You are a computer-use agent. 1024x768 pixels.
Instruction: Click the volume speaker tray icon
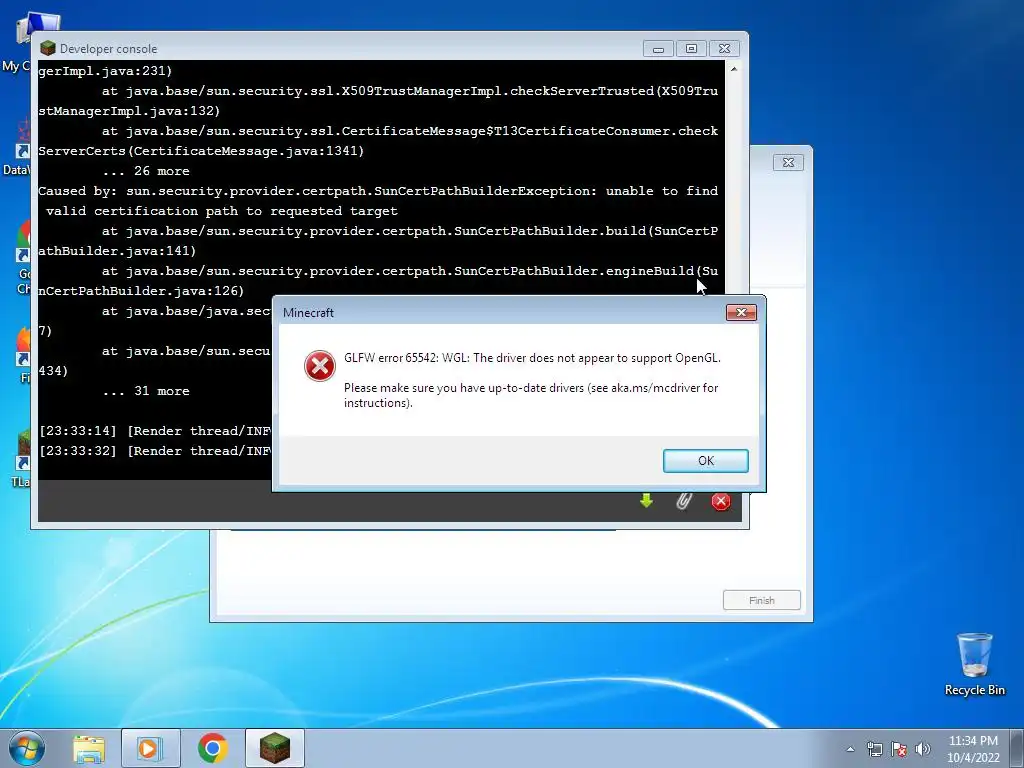pos(923,749)
